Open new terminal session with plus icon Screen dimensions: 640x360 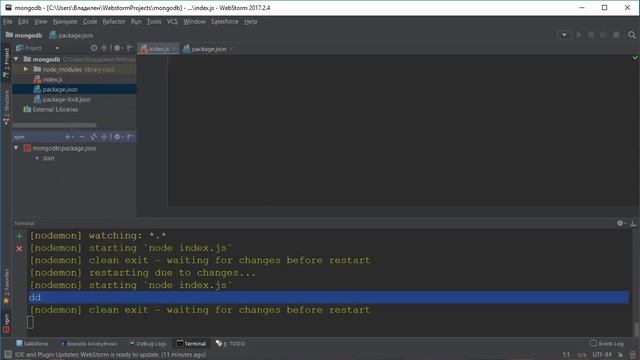point(19,236)
